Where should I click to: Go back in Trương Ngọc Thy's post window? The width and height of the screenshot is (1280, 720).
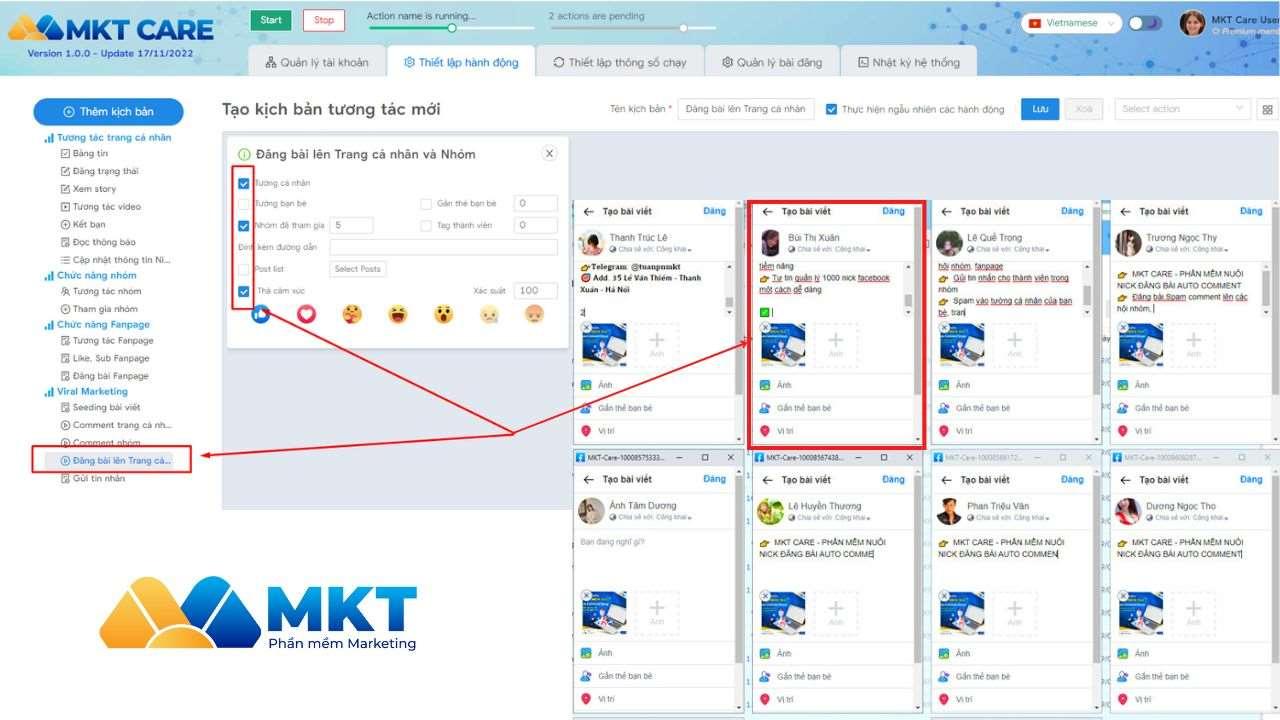[1125, 211]
